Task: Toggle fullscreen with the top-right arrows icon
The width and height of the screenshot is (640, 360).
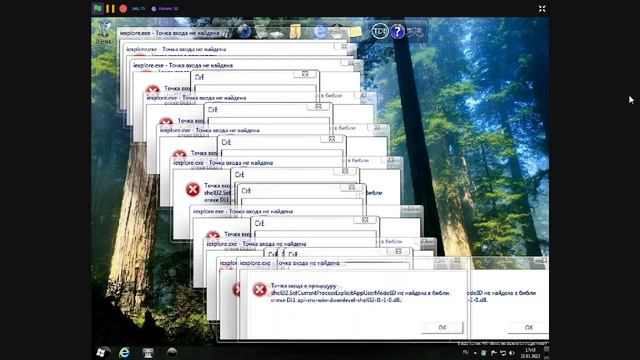Action: [x=542, y=9]
